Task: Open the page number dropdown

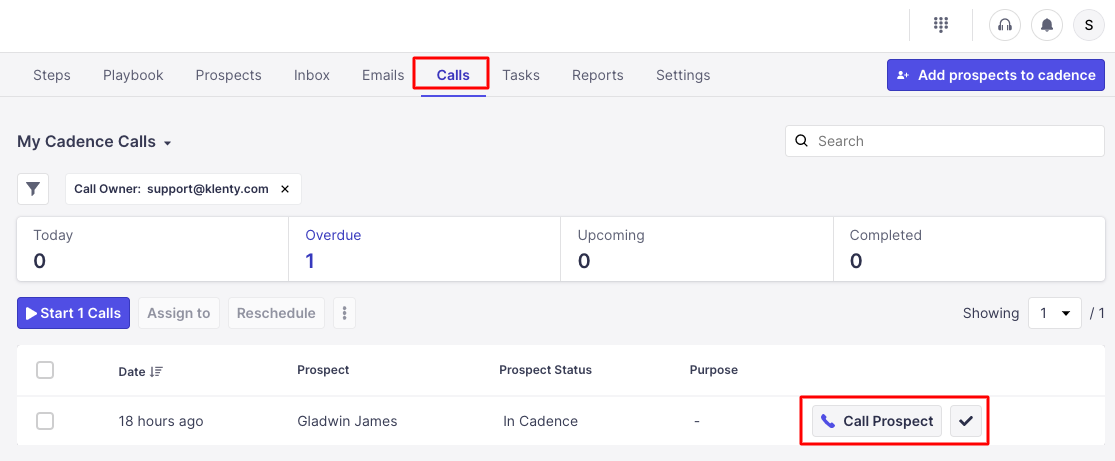Action: coord(1055,313)
